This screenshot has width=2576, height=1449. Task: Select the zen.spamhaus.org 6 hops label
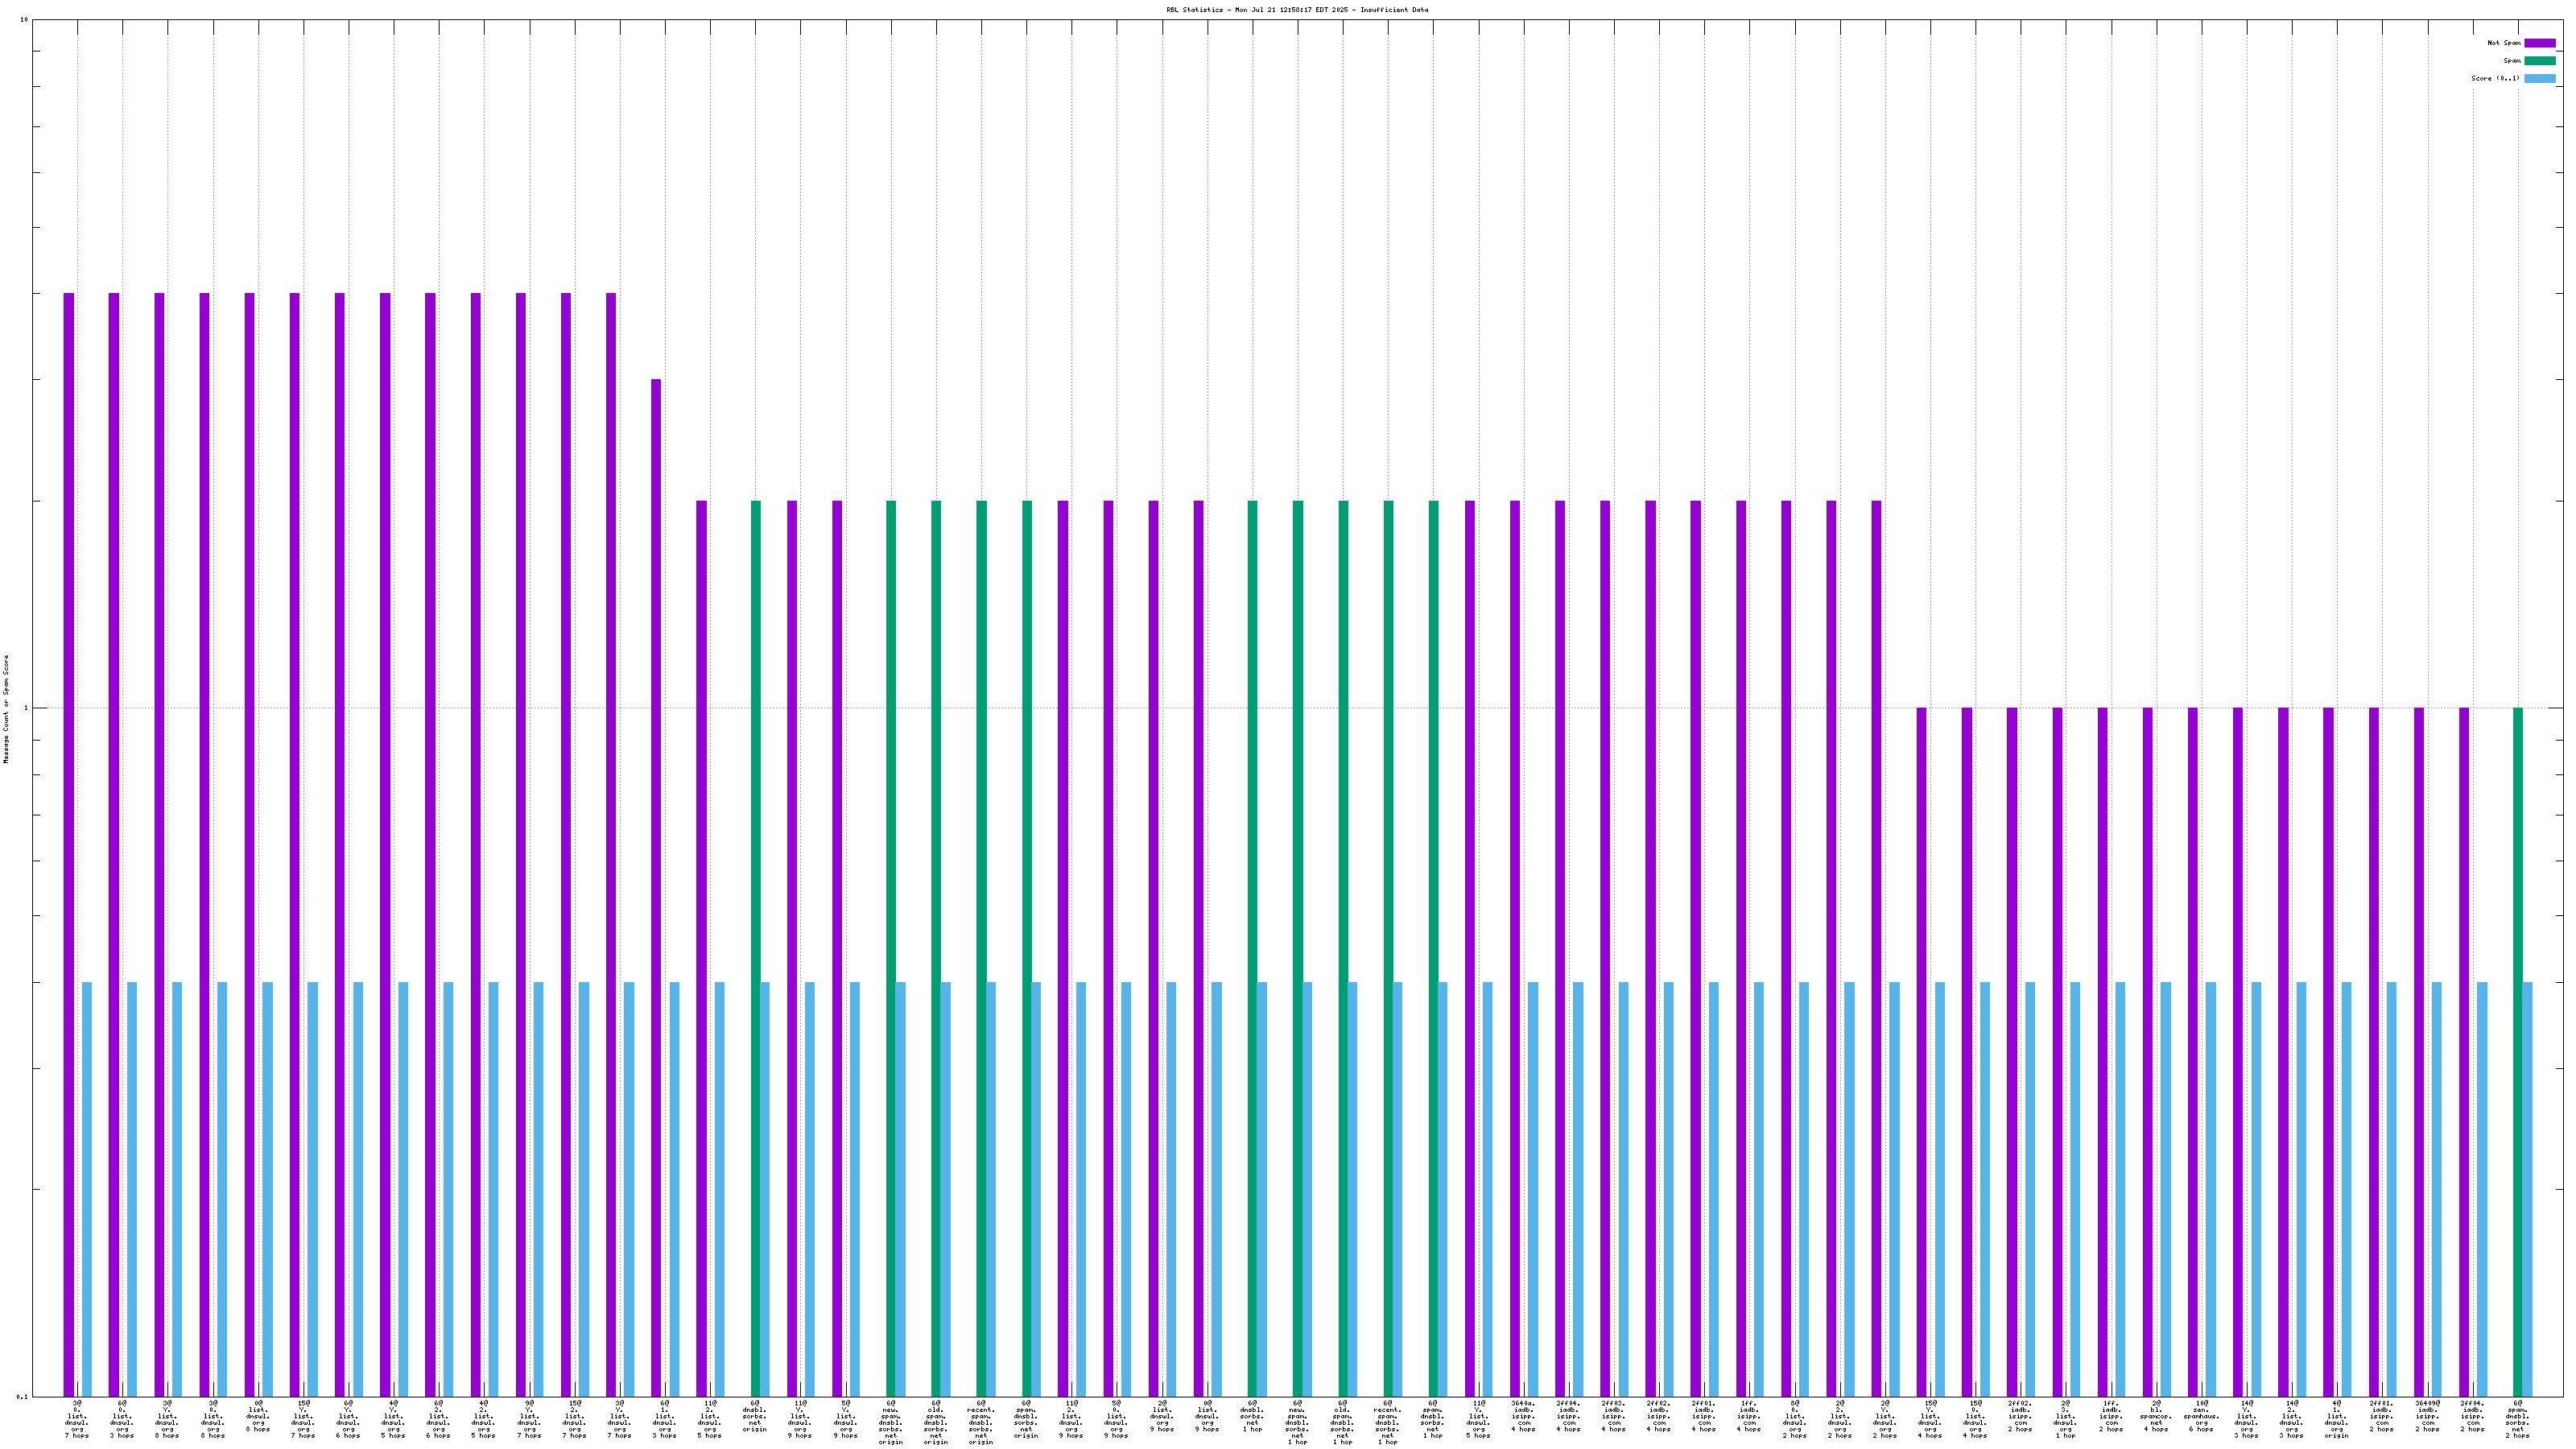pyautogui.click(x=2201, y=1415)
